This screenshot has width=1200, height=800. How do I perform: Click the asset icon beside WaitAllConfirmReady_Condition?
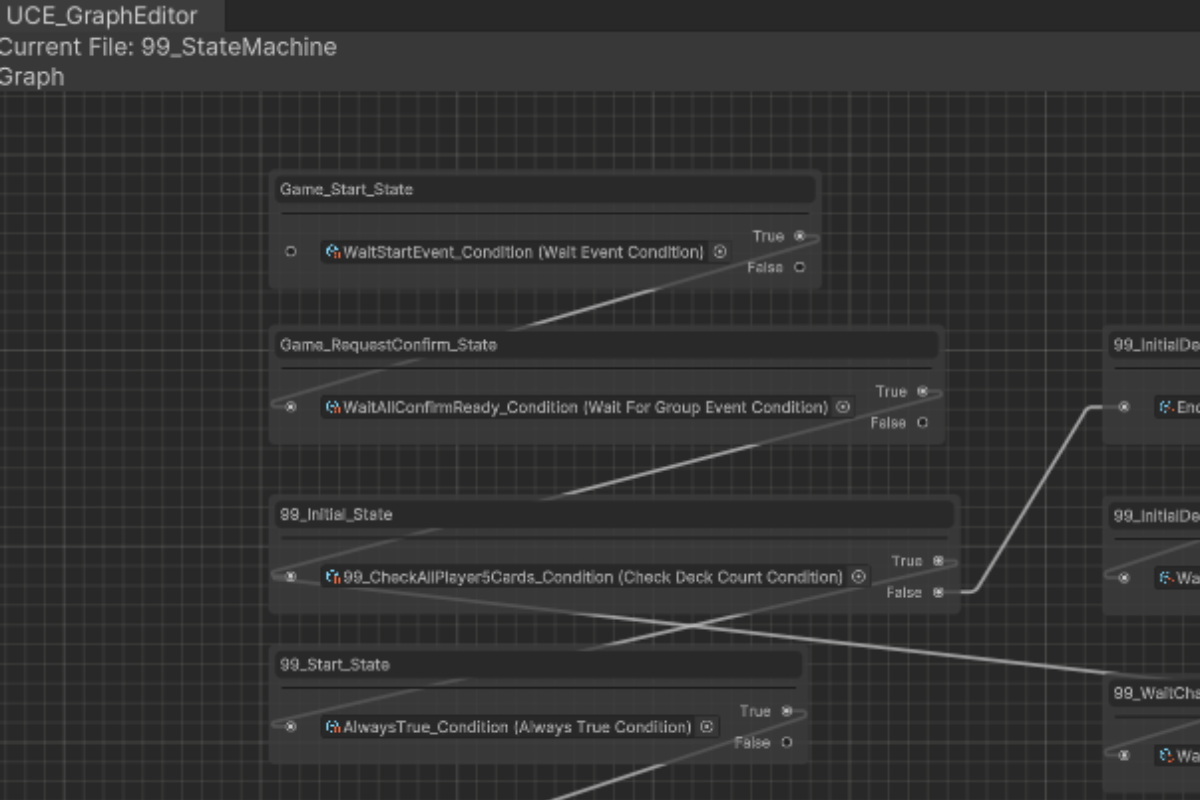click(x=333, y=407)
